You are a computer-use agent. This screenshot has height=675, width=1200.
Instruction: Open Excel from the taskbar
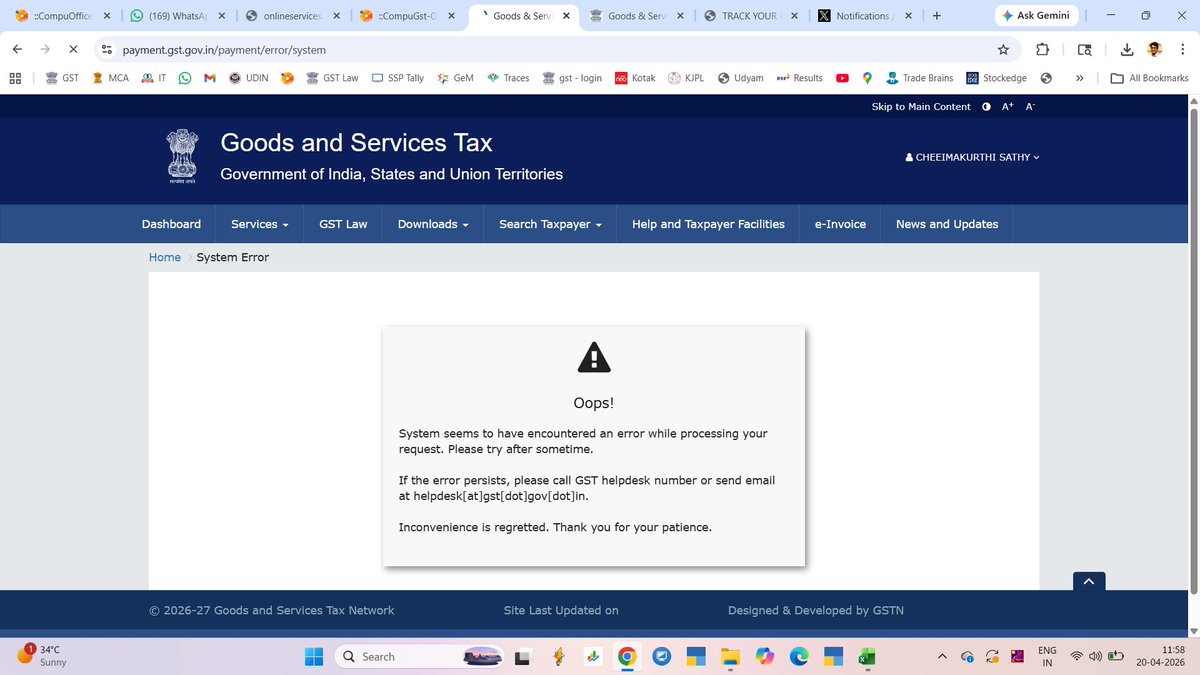tap(866, 657)
